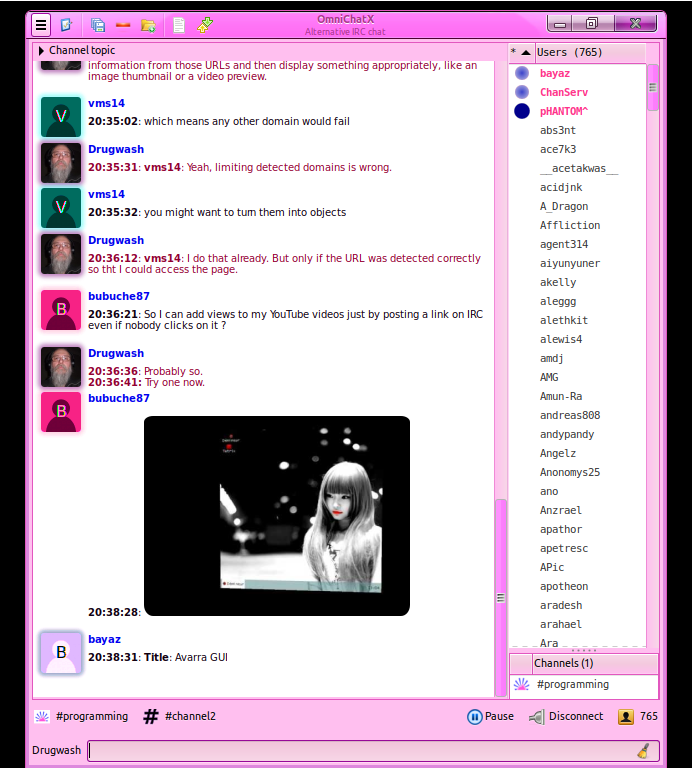Click the Disconnect button
This screenshot has width=692, height=768.
pos(566,717)
